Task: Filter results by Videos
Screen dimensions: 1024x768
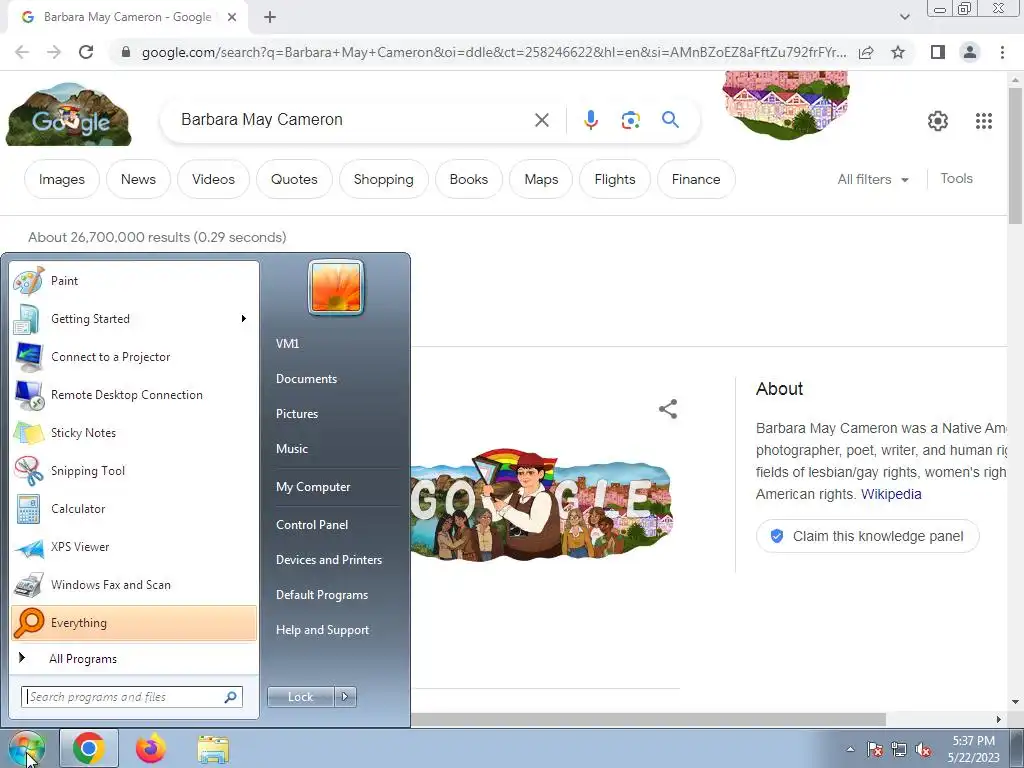Action: click(x=213, y=179)
